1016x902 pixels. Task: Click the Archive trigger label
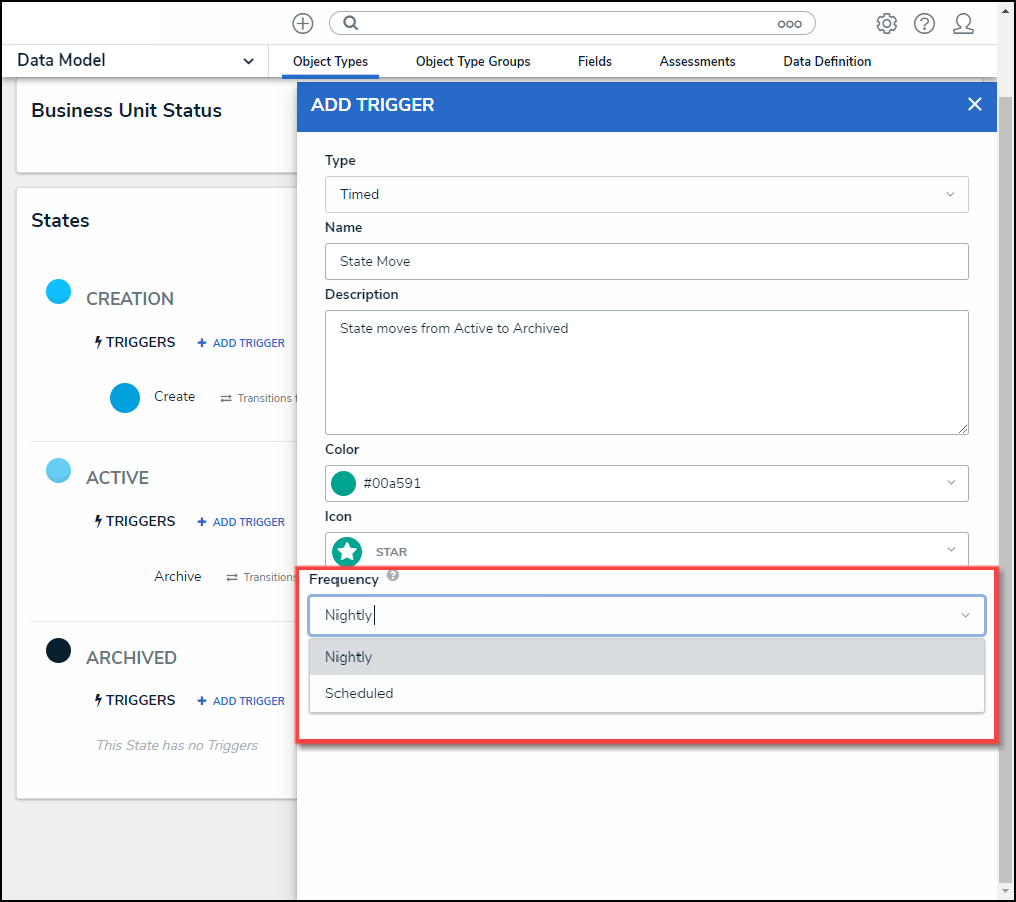click(x=178, y=577)
